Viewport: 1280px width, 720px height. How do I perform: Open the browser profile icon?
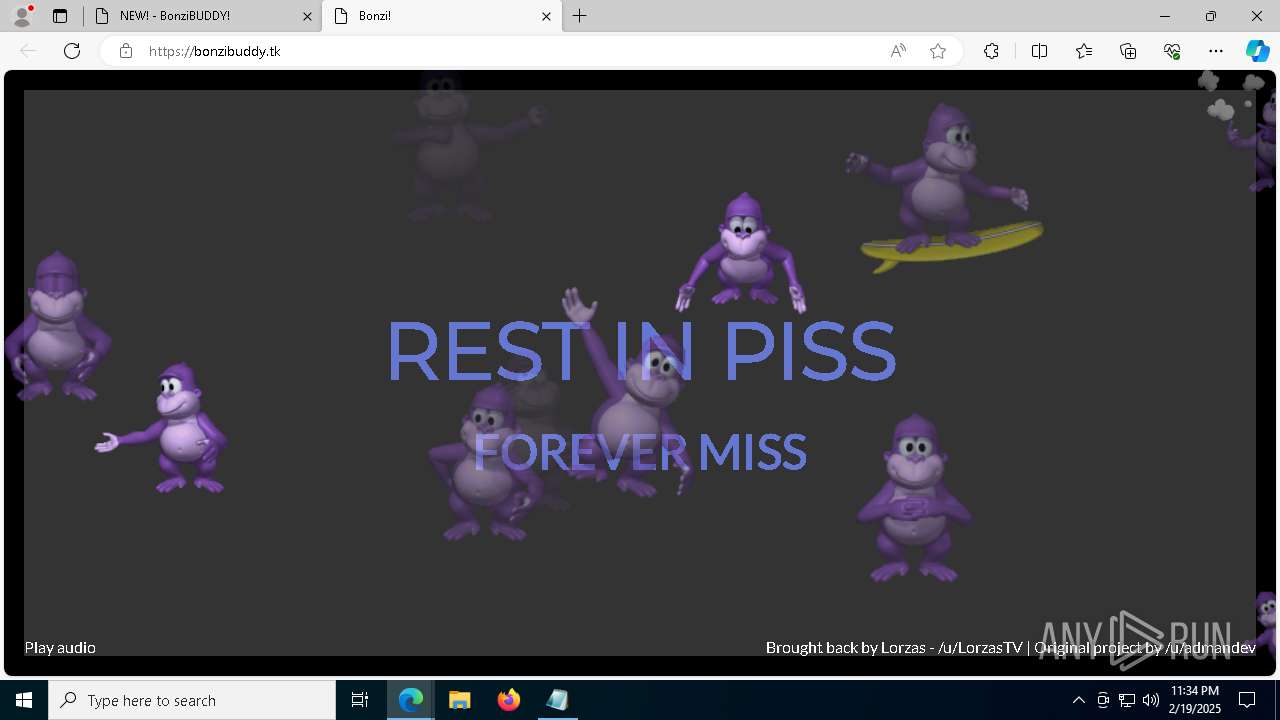22,16
